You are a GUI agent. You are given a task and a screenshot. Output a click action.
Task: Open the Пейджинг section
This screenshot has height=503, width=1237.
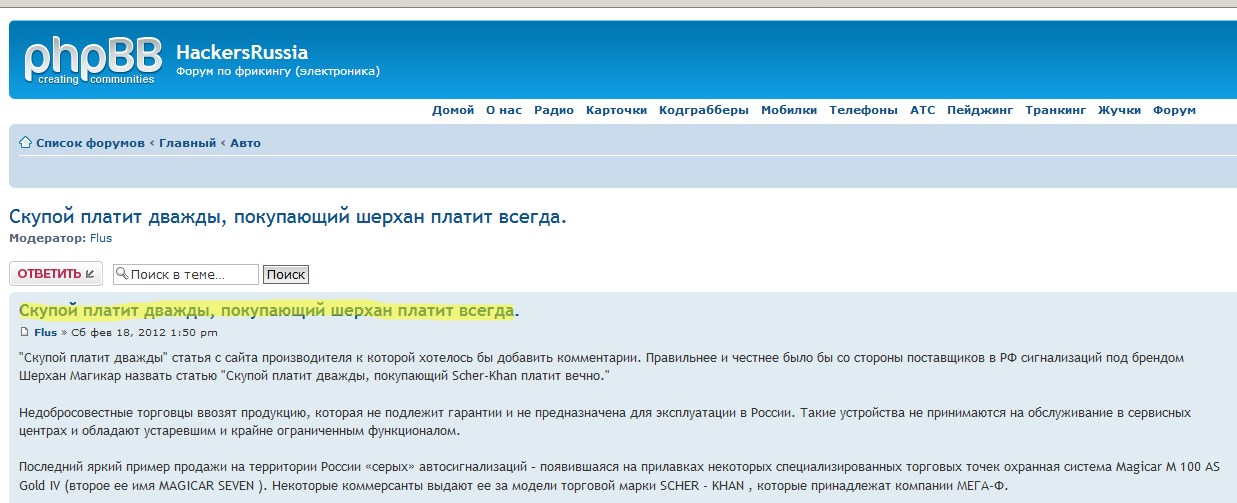click(x=980, y=110)
